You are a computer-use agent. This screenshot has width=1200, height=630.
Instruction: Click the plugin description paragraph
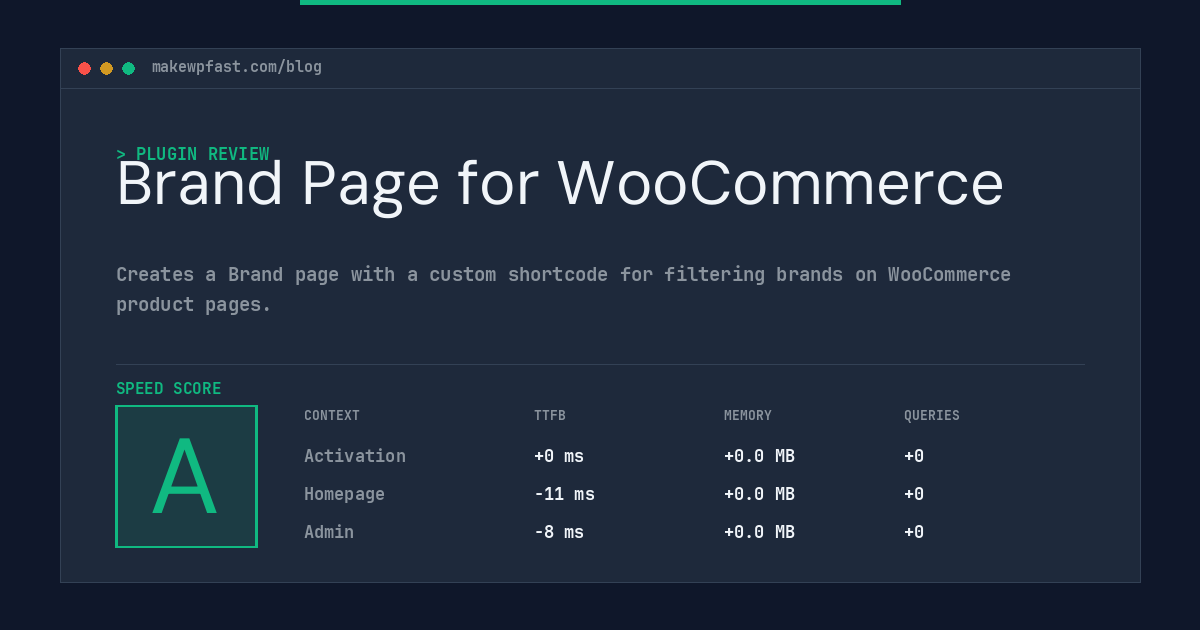563,289
